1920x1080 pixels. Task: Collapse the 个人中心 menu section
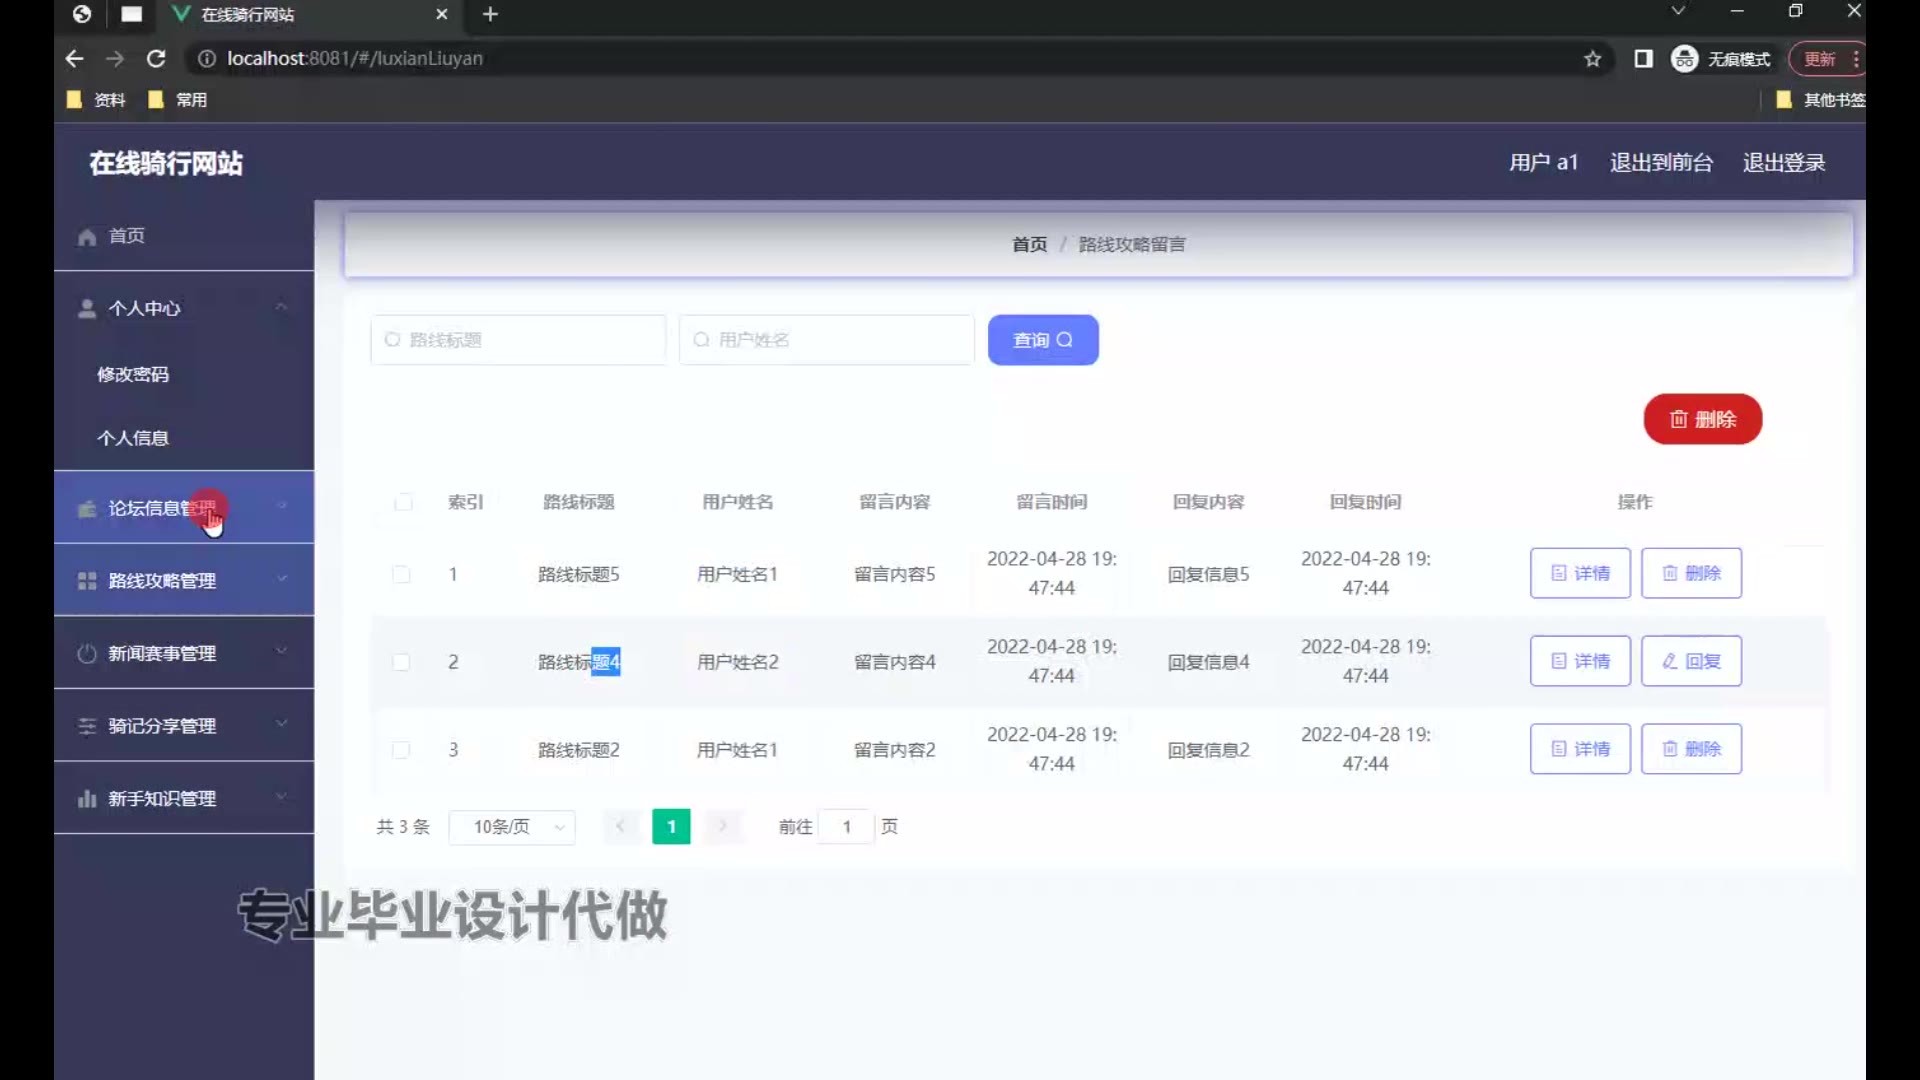tap(282, 308)
